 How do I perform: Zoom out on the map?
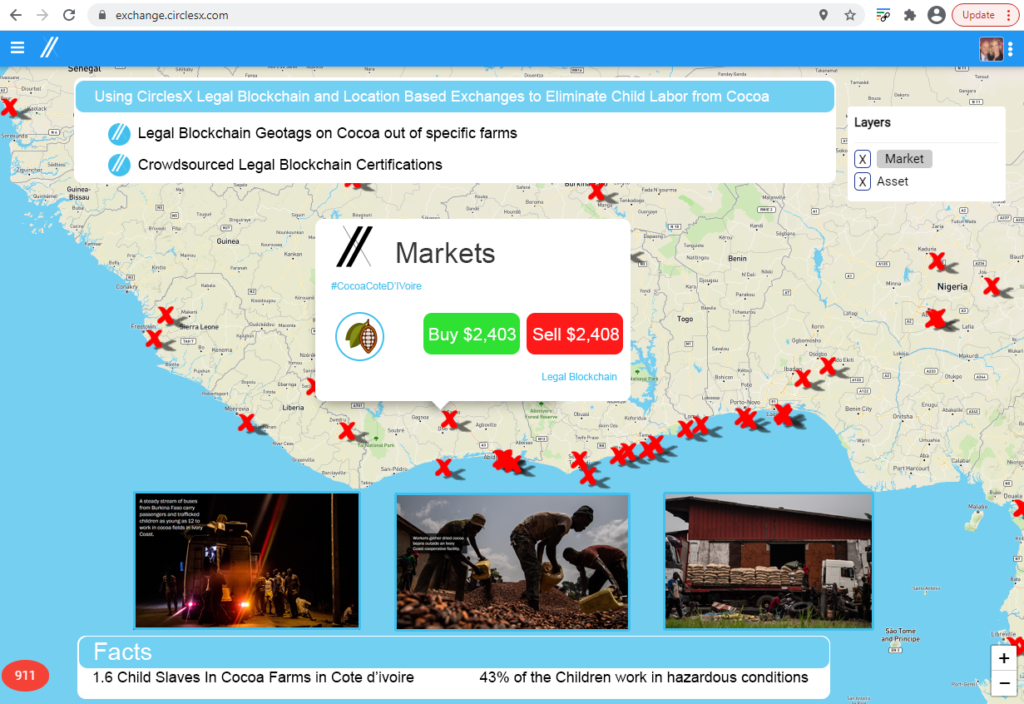1004,683
